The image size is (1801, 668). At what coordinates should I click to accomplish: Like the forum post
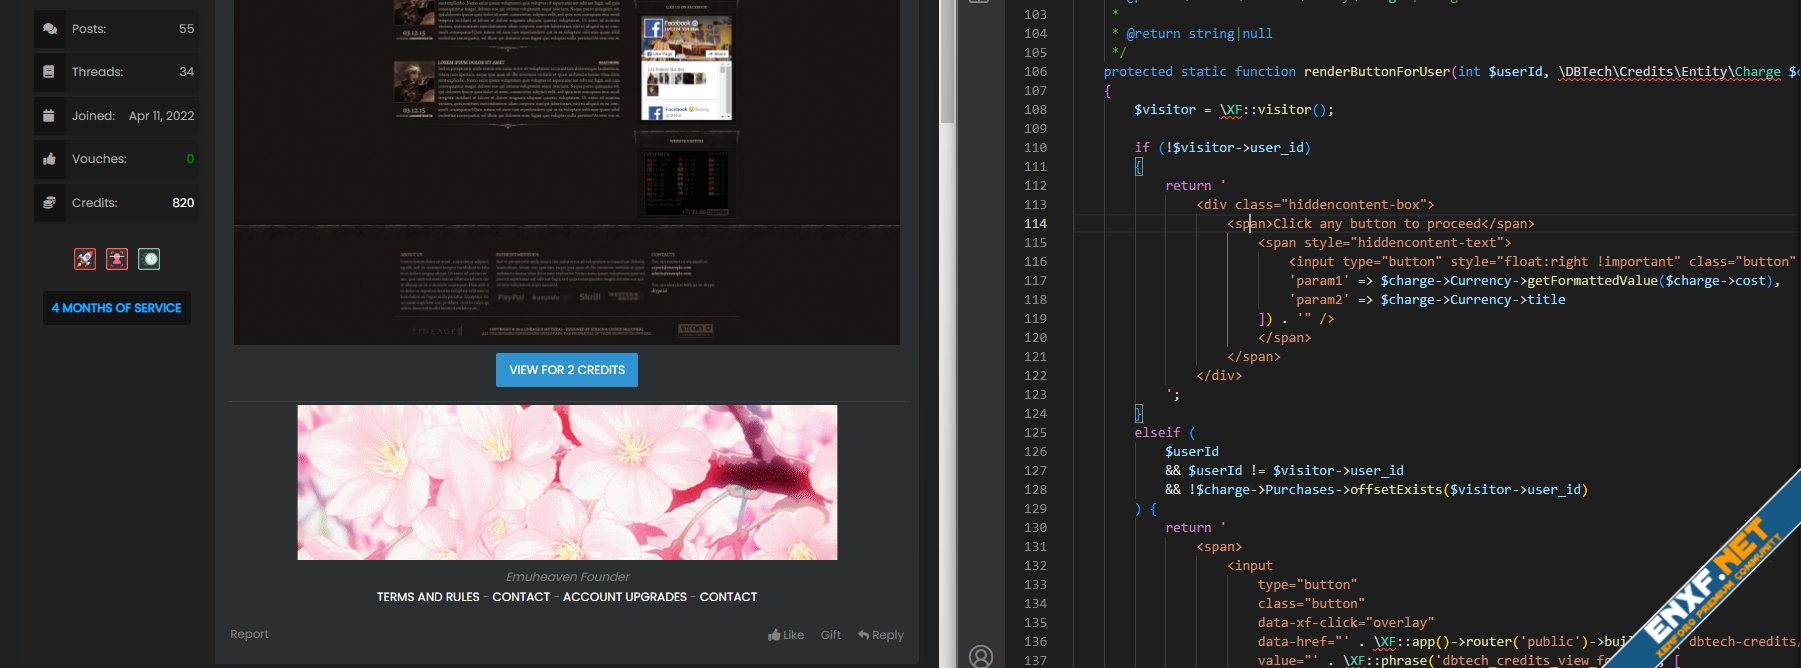(x=786, y=635)
